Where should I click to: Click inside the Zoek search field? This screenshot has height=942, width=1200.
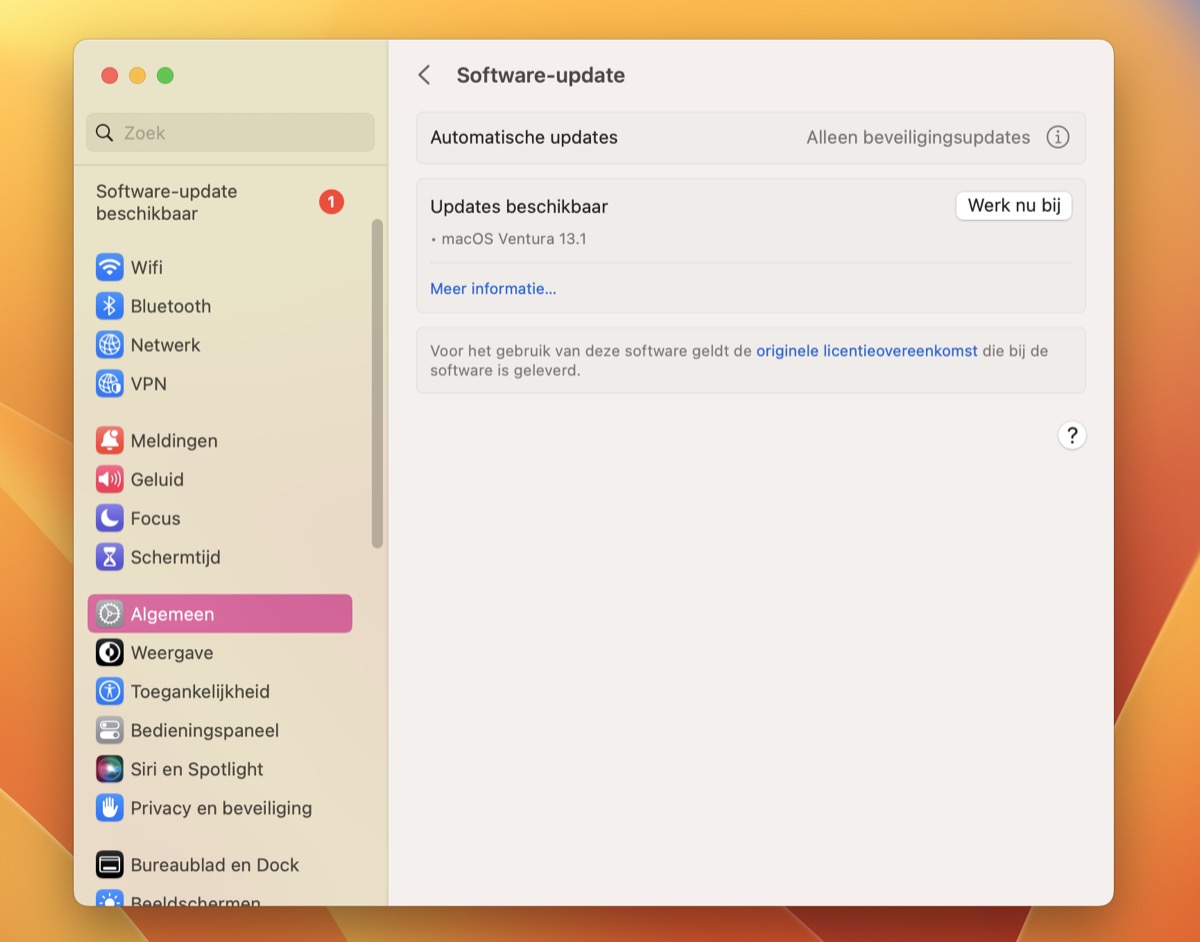click(229, 132)
